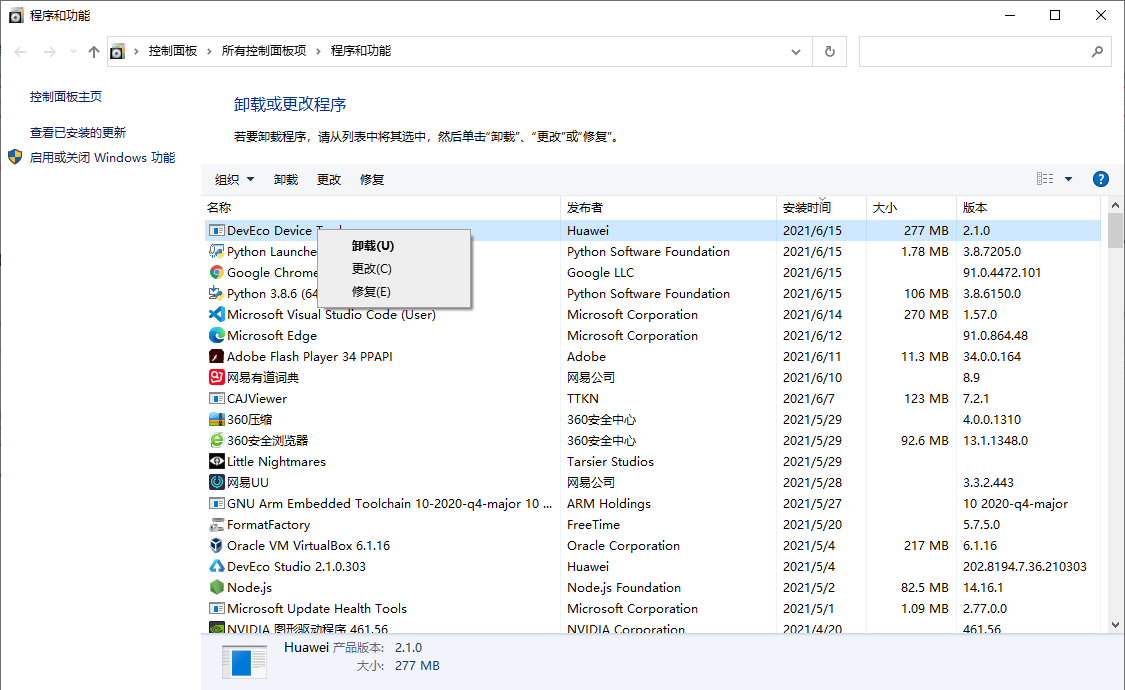Click the 网易有道词典 icon
This screenshot has width=1125, height=690.
[216, 377]
